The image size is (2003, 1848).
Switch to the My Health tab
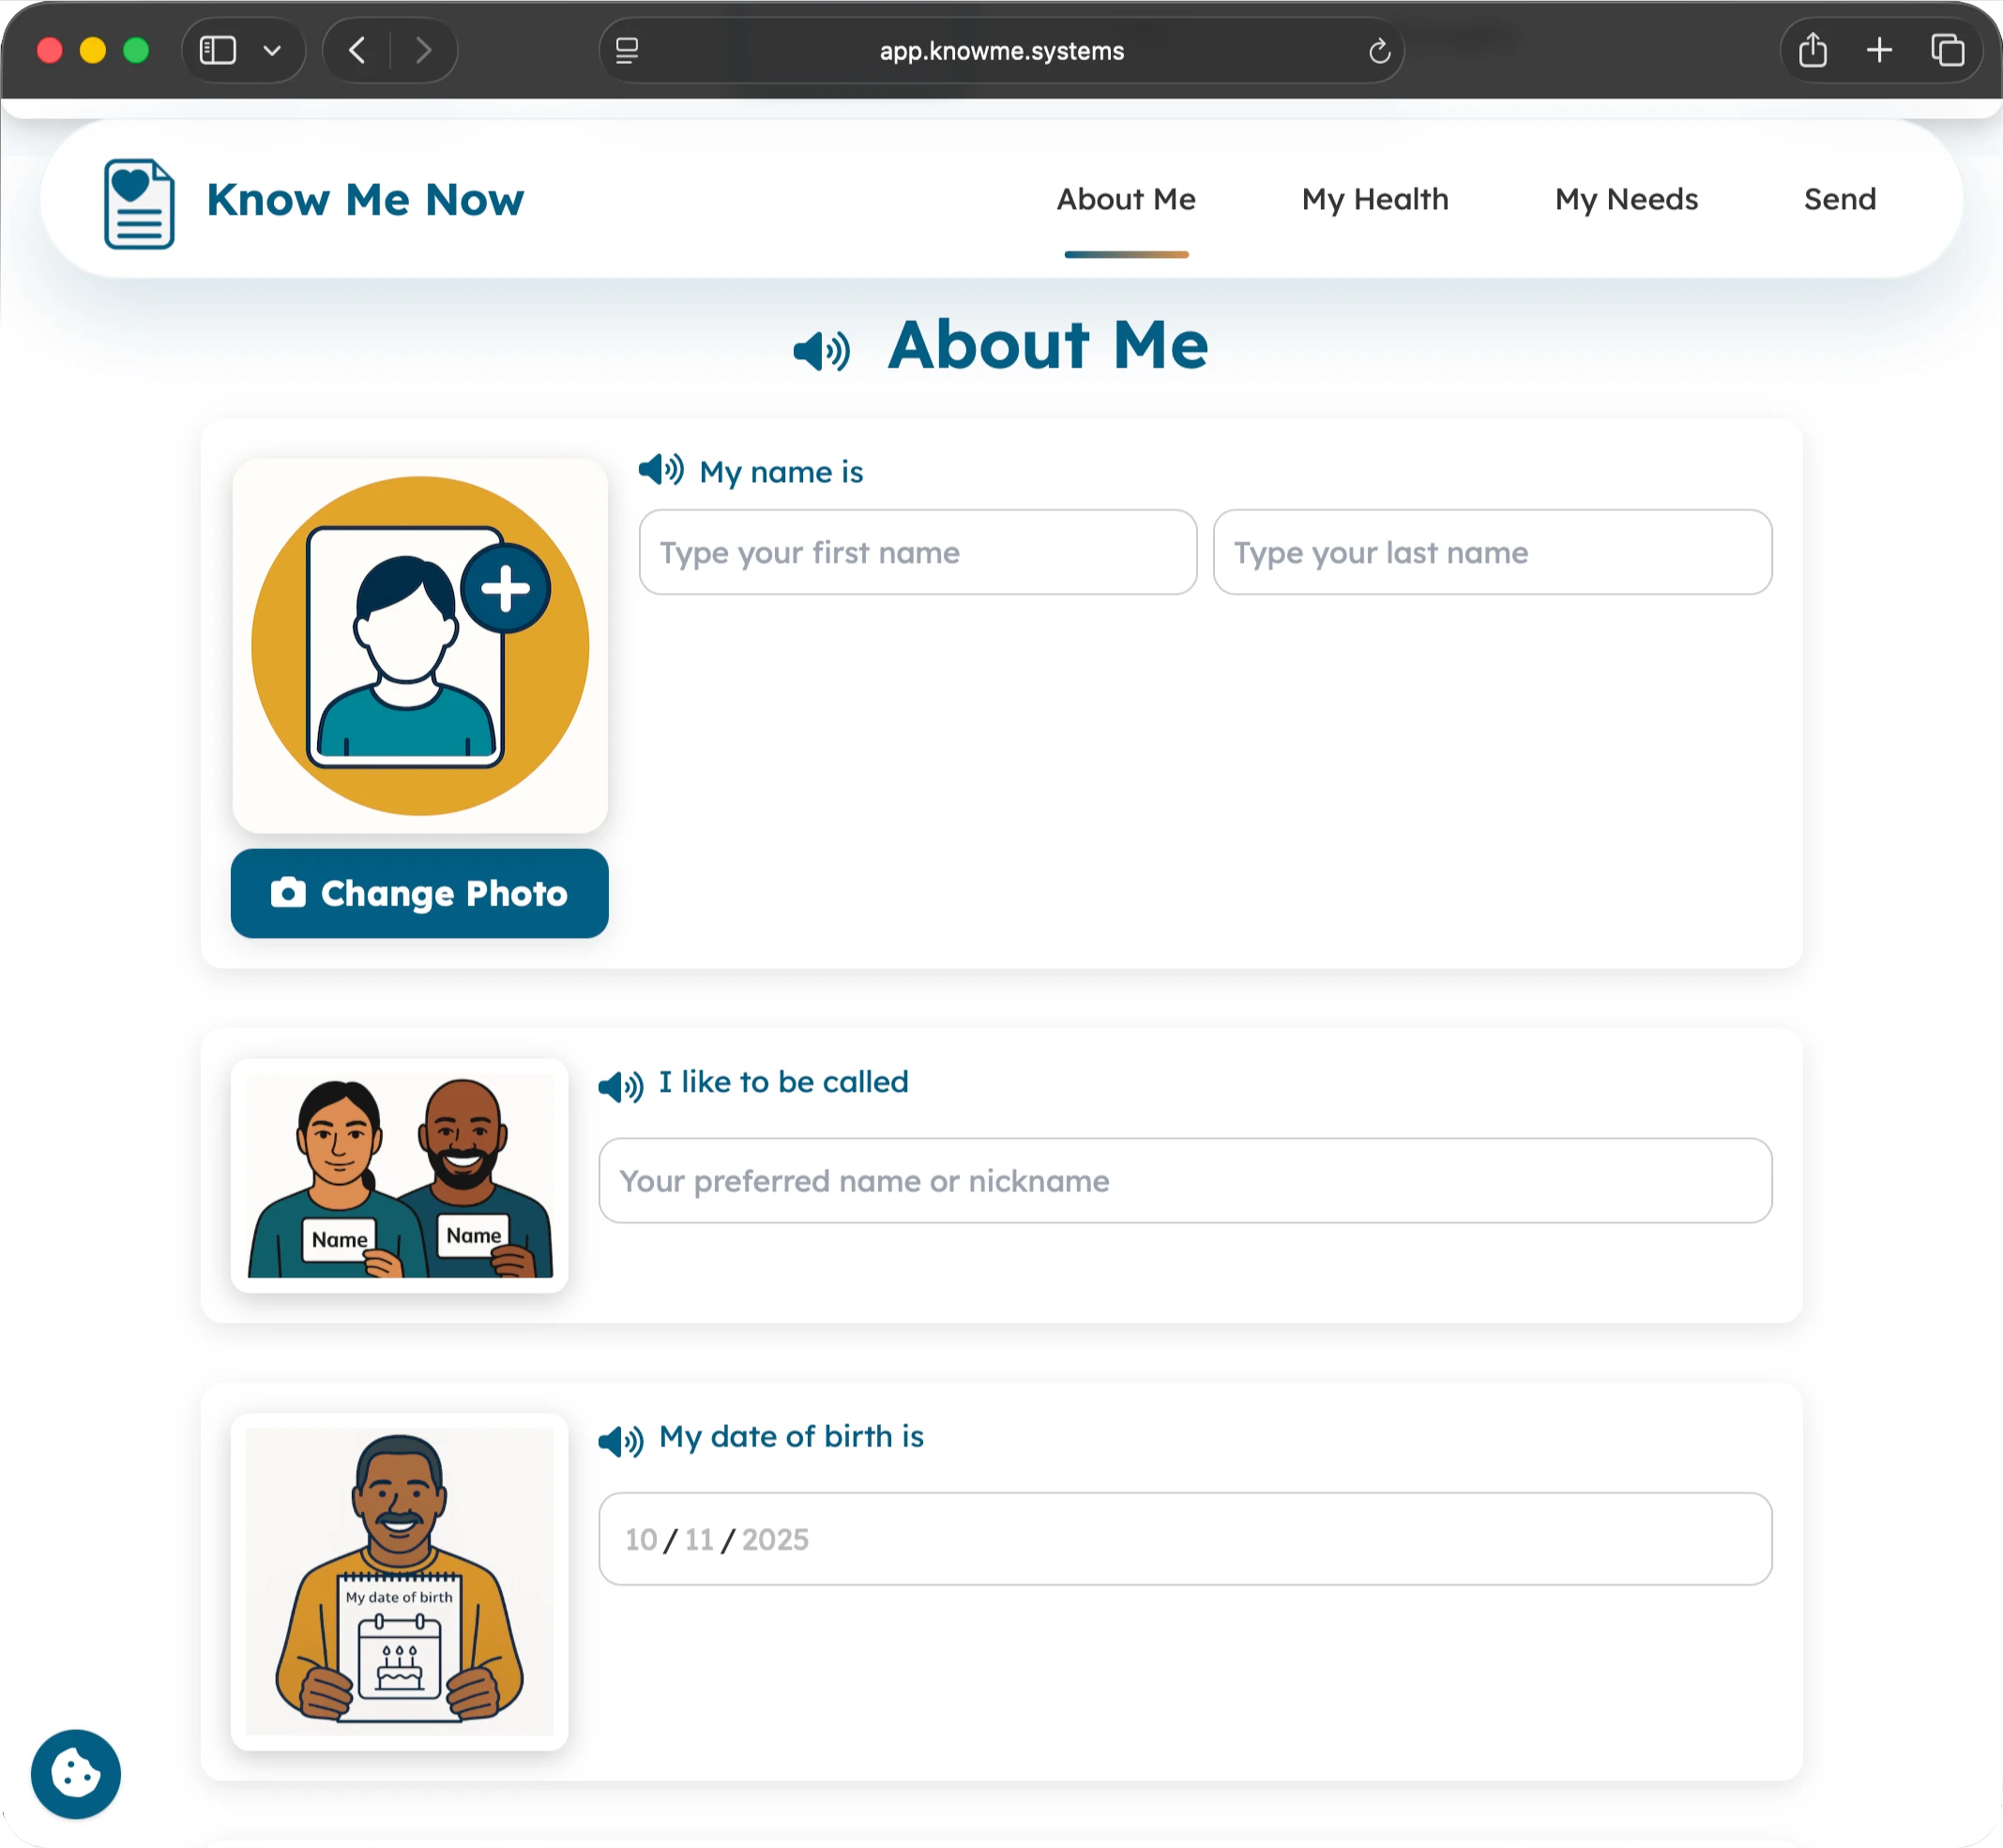[1374, 199]
